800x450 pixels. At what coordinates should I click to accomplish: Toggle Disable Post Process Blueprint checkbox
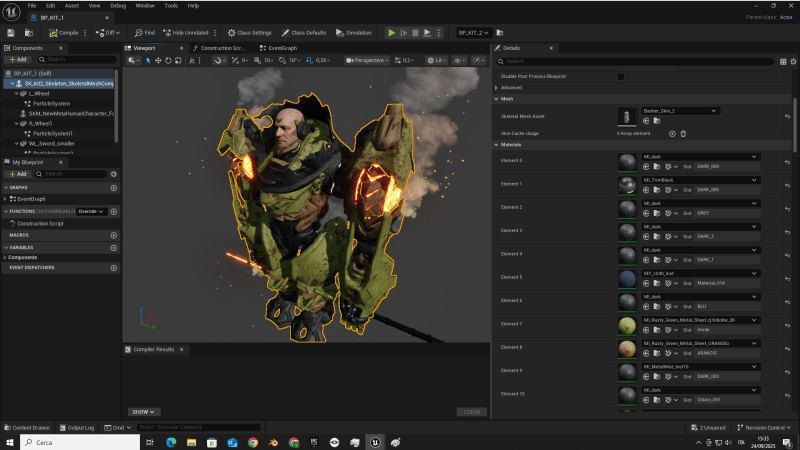point(621,76)
